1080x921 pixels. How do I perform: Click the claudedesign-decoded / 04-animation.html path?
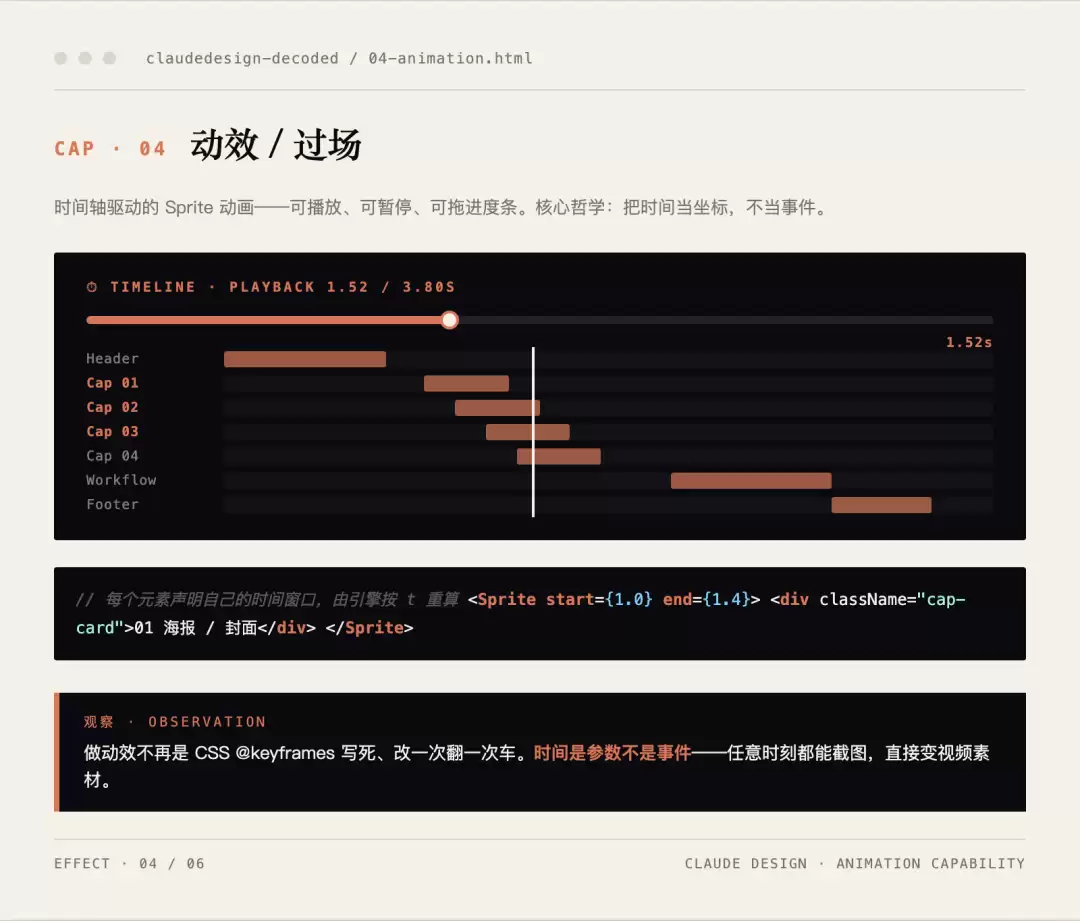(x=339, y=59)
